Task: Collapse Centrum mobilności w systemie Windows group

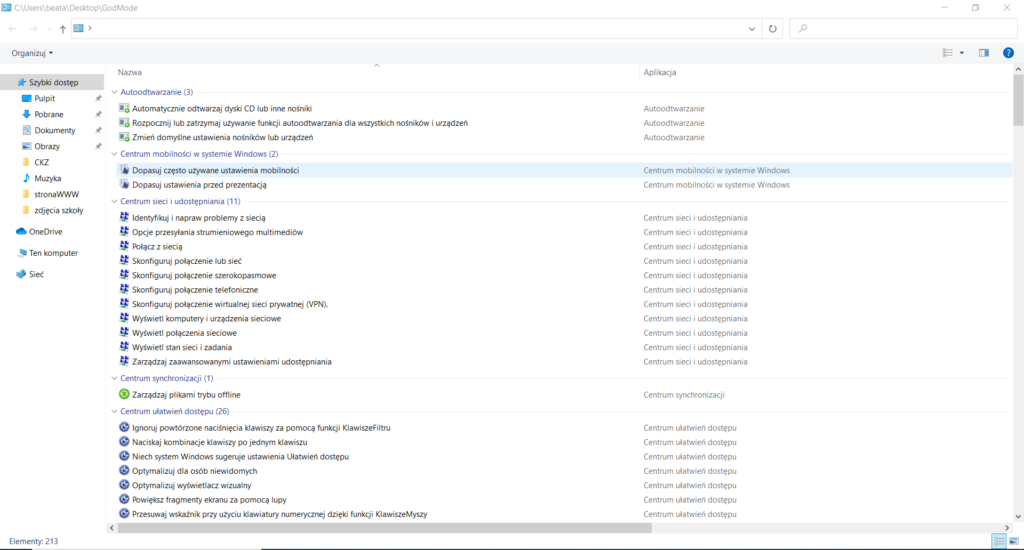Action: point(114,154)
